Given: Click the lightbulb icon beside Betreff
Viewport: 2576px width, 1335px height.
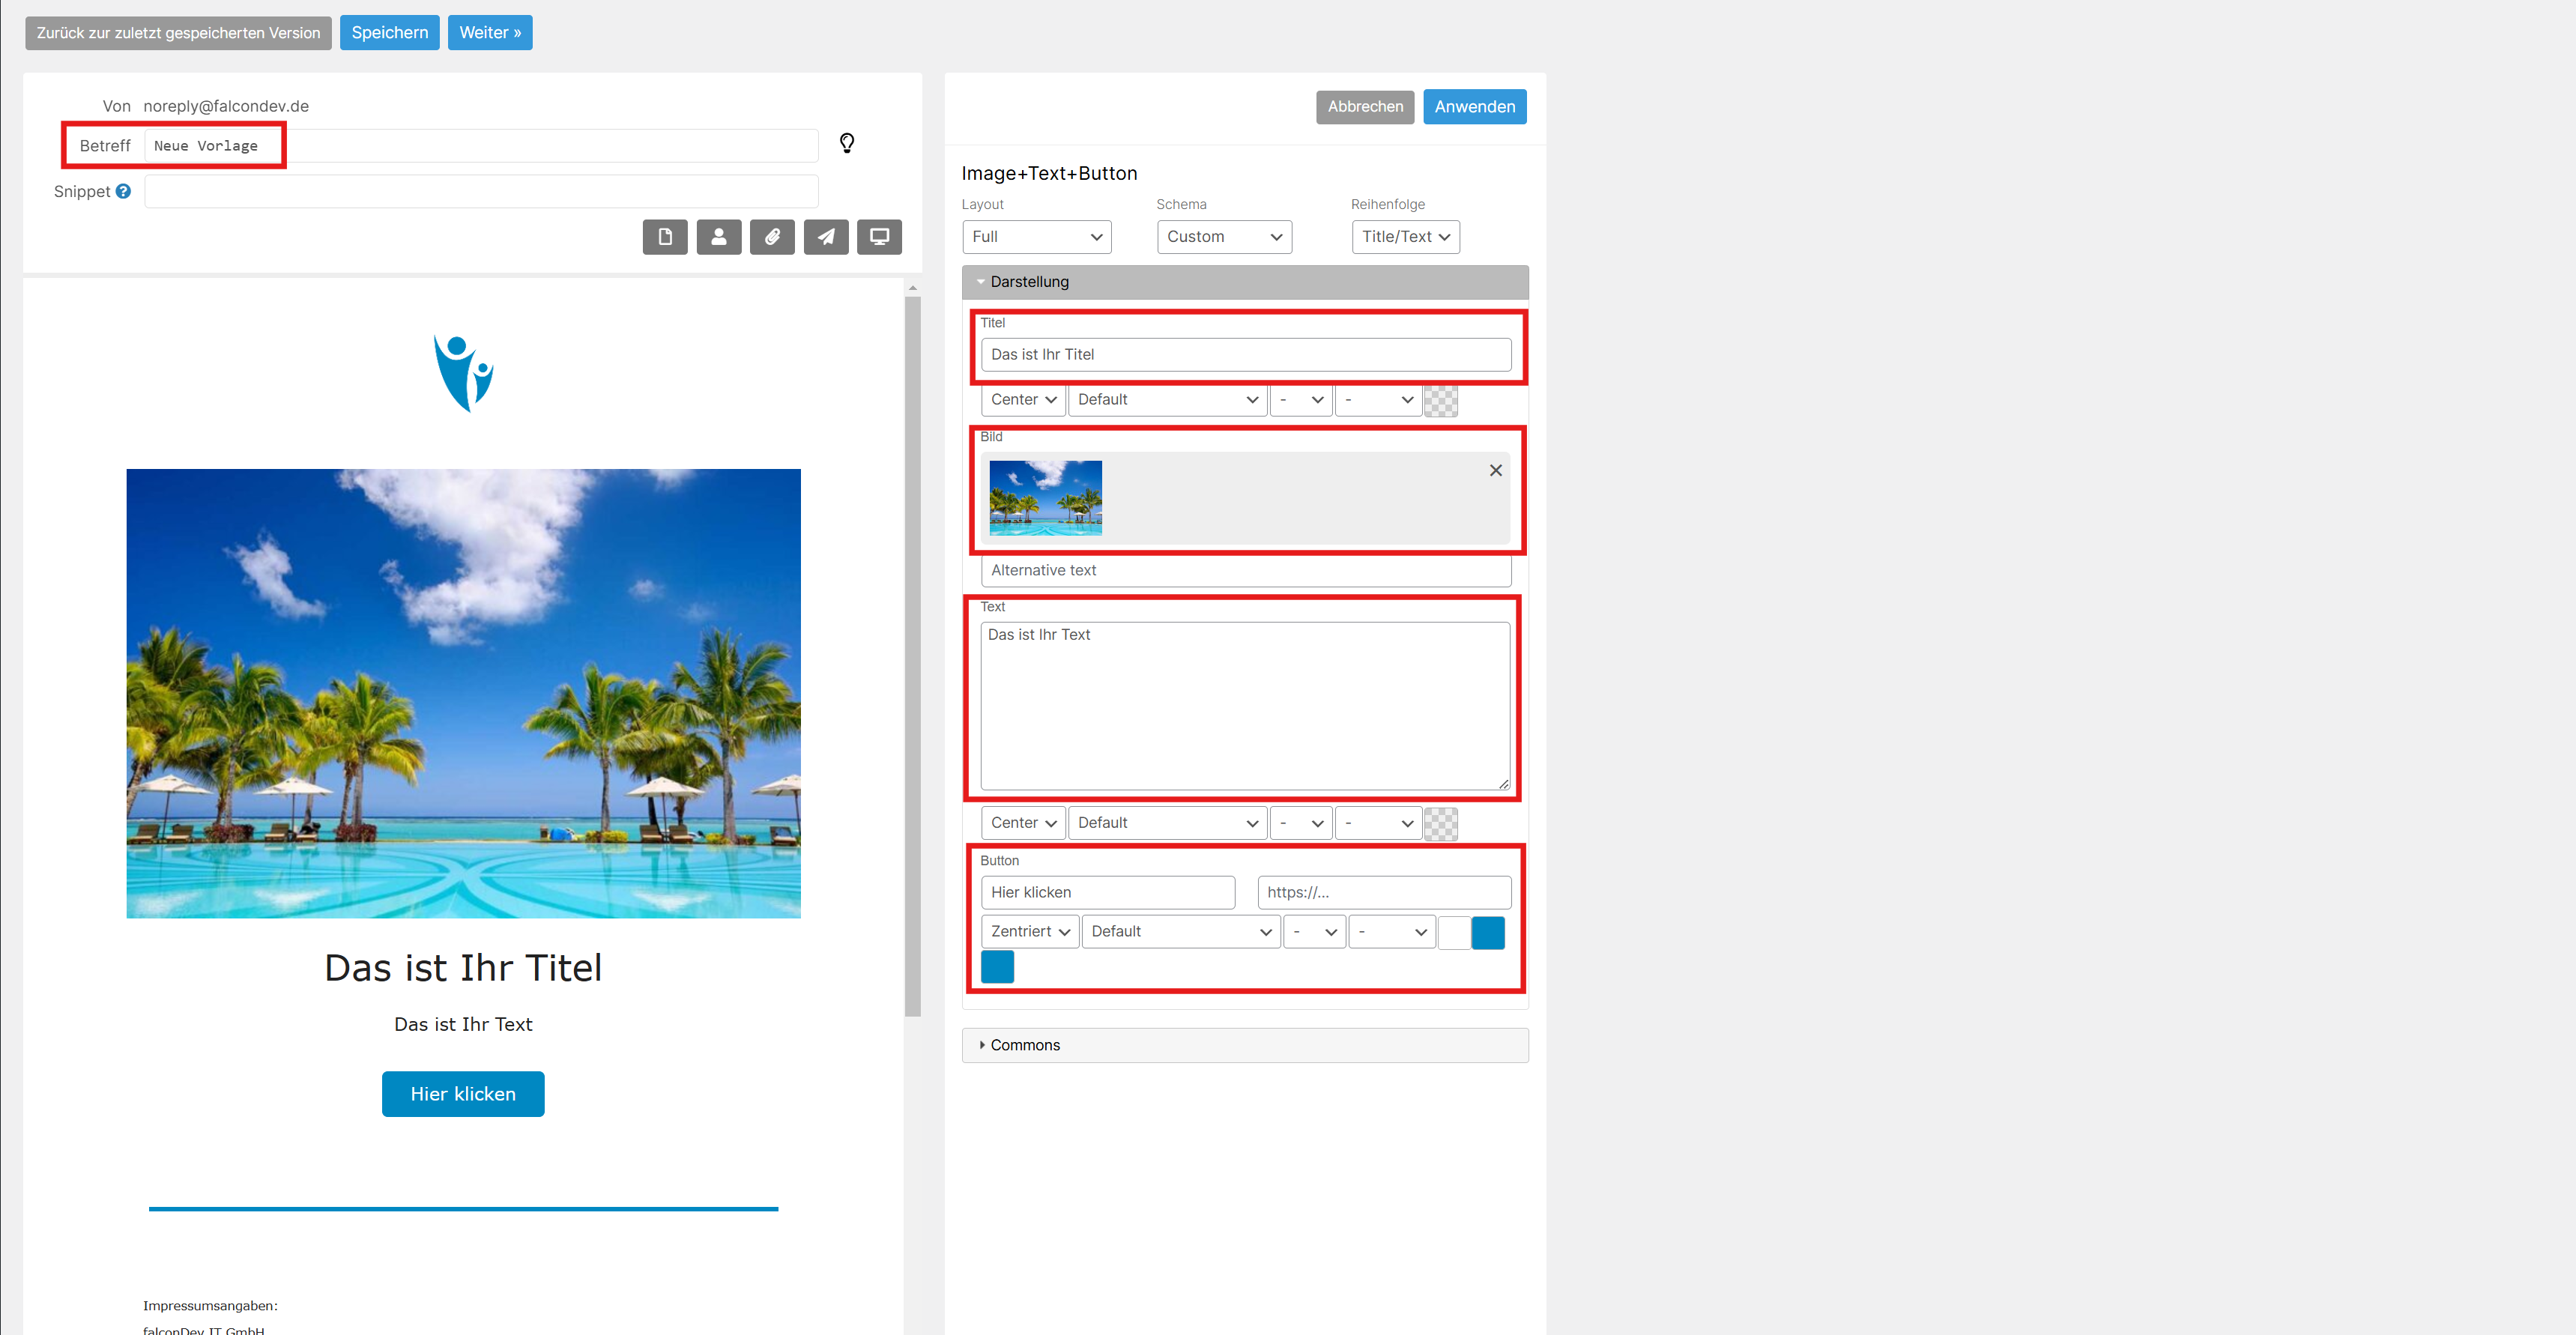Looking at the screenshot, I should (x=847, y=143).
